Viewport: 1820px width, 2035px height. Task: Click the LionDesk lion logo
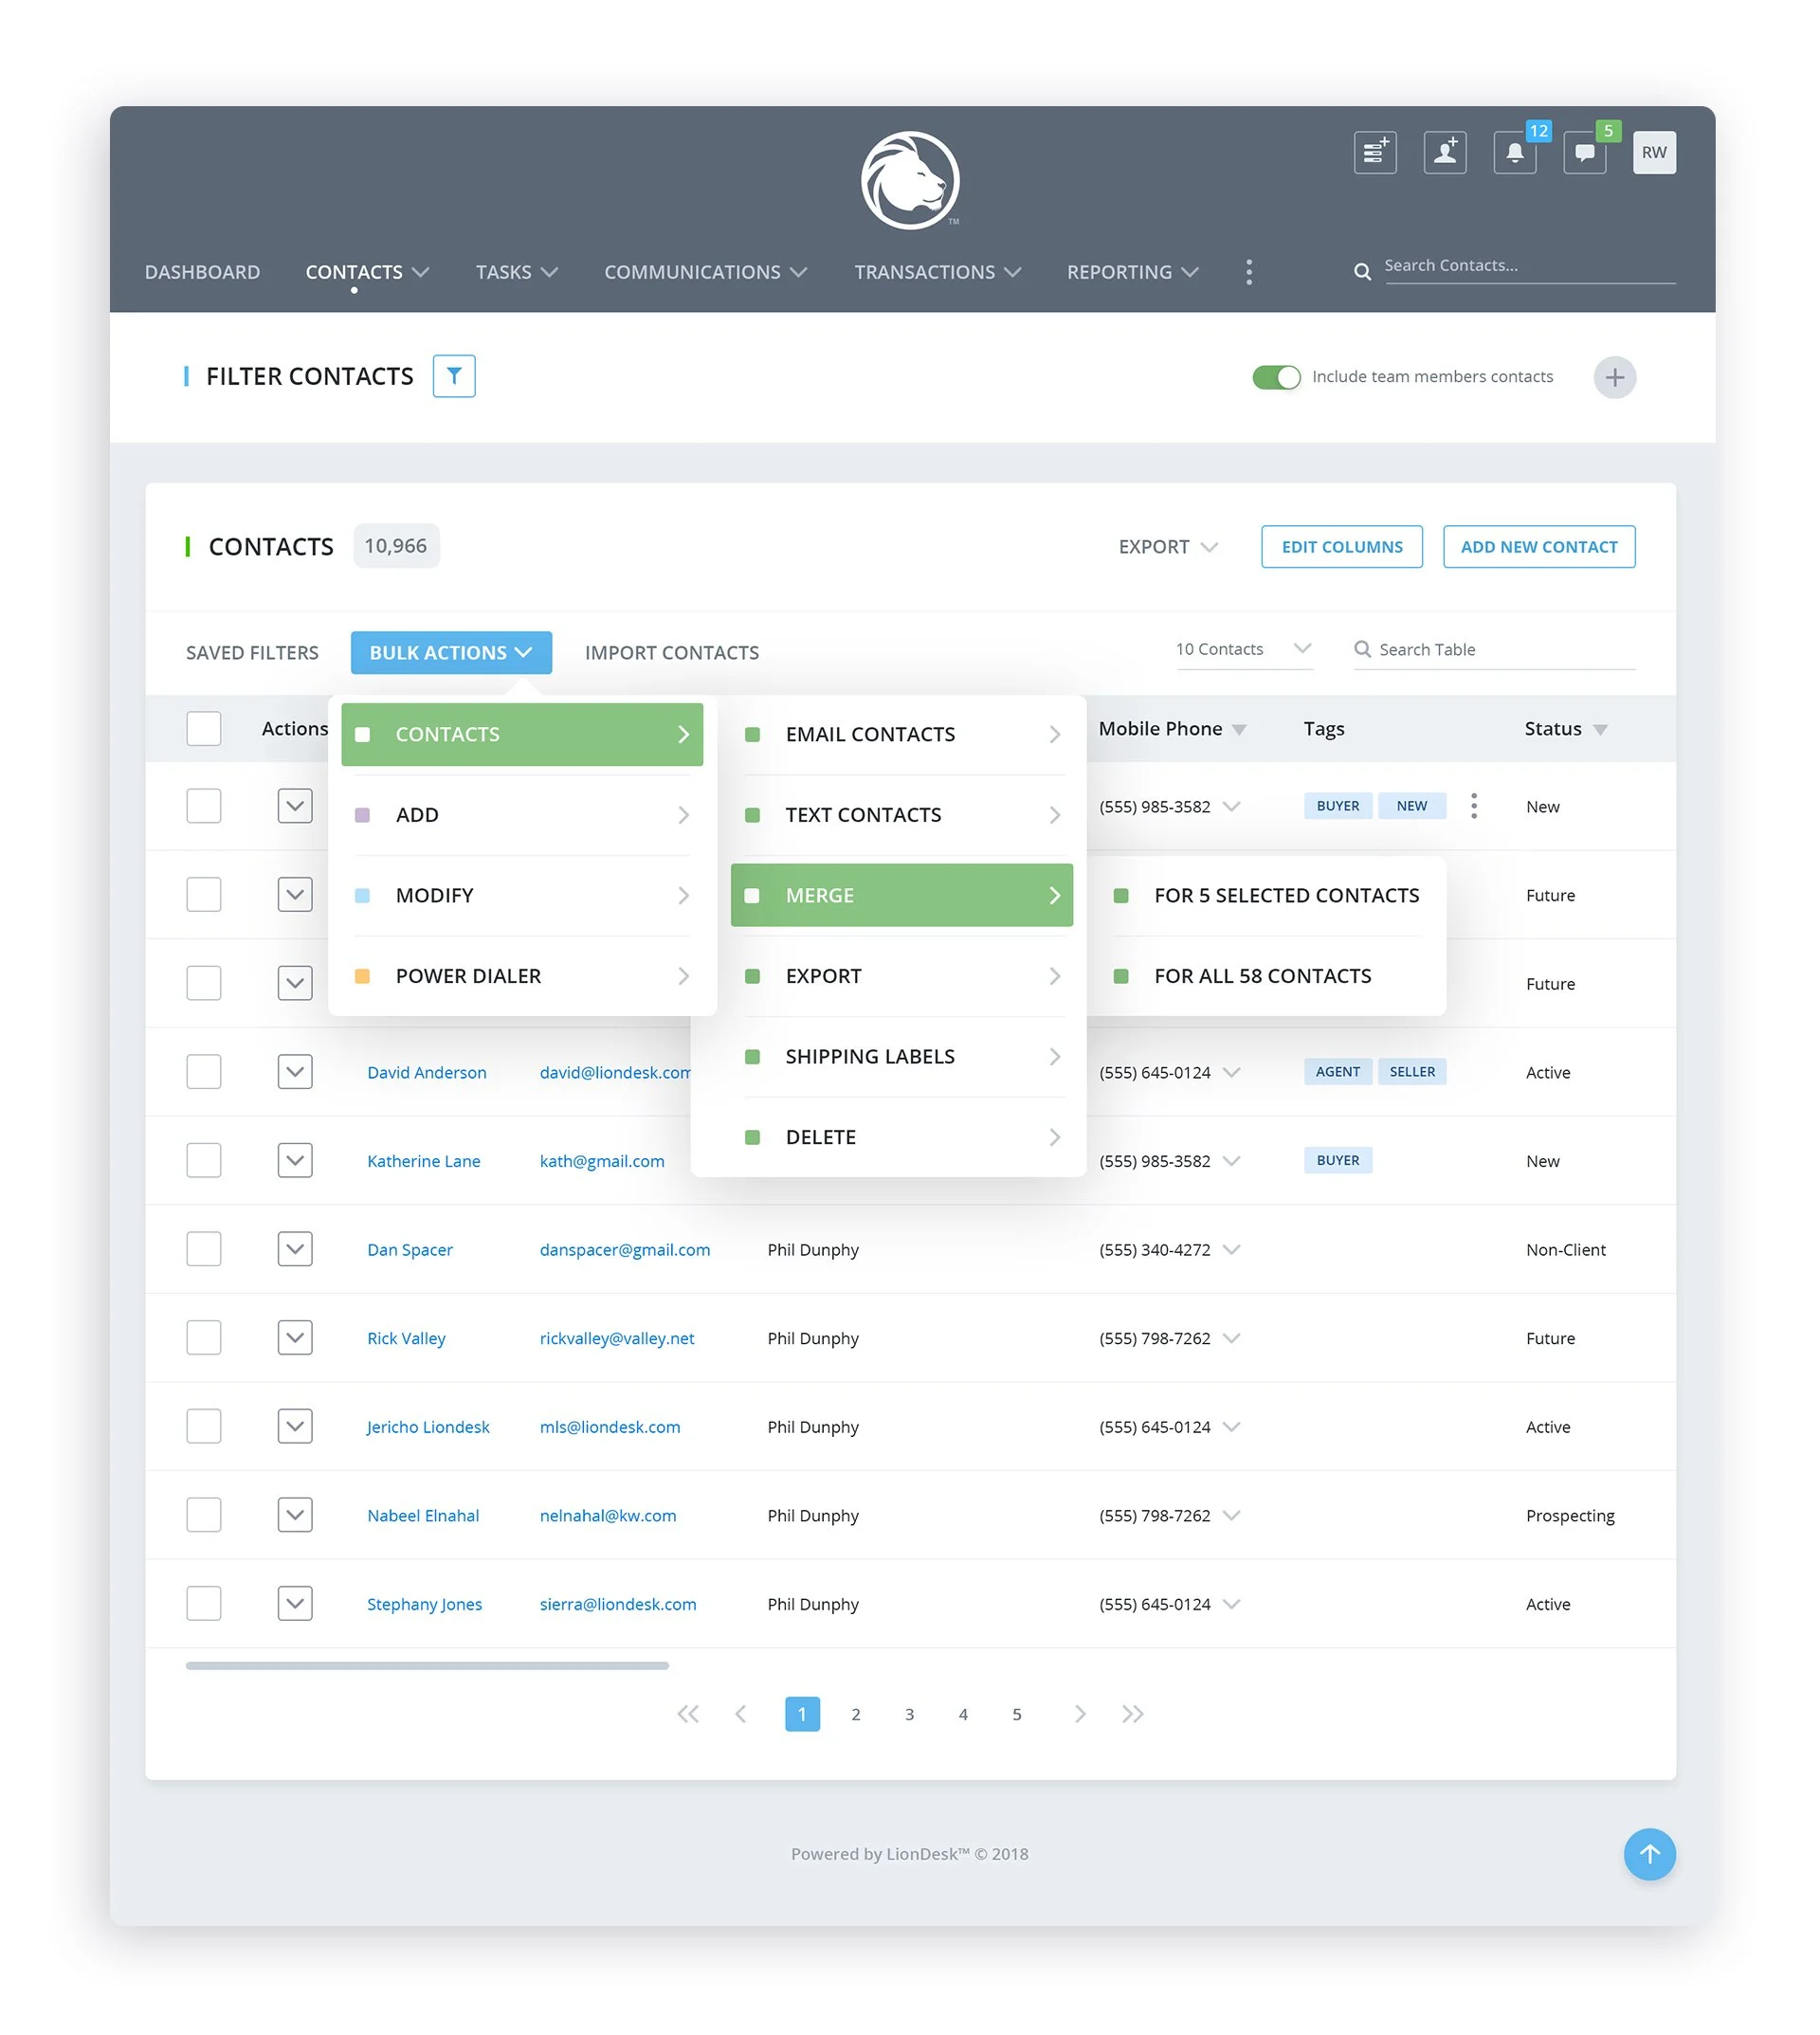pyautogui.click(x=909, y=181)
